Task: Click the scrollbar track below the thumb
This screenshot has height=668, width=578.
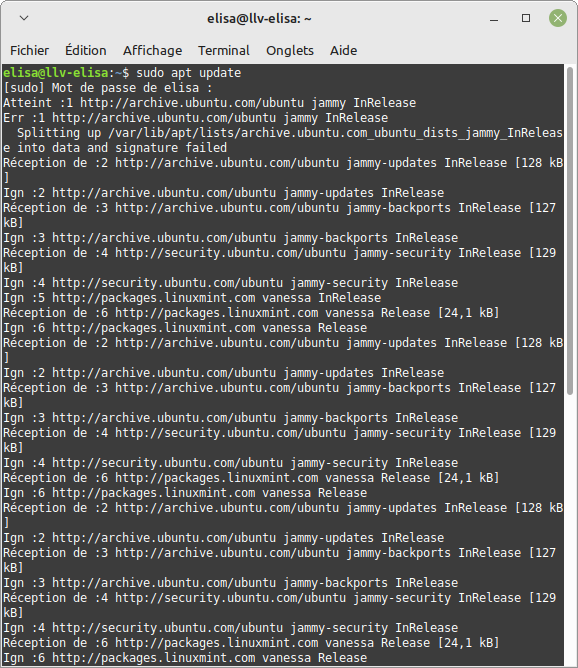Action: click(570, 528)
